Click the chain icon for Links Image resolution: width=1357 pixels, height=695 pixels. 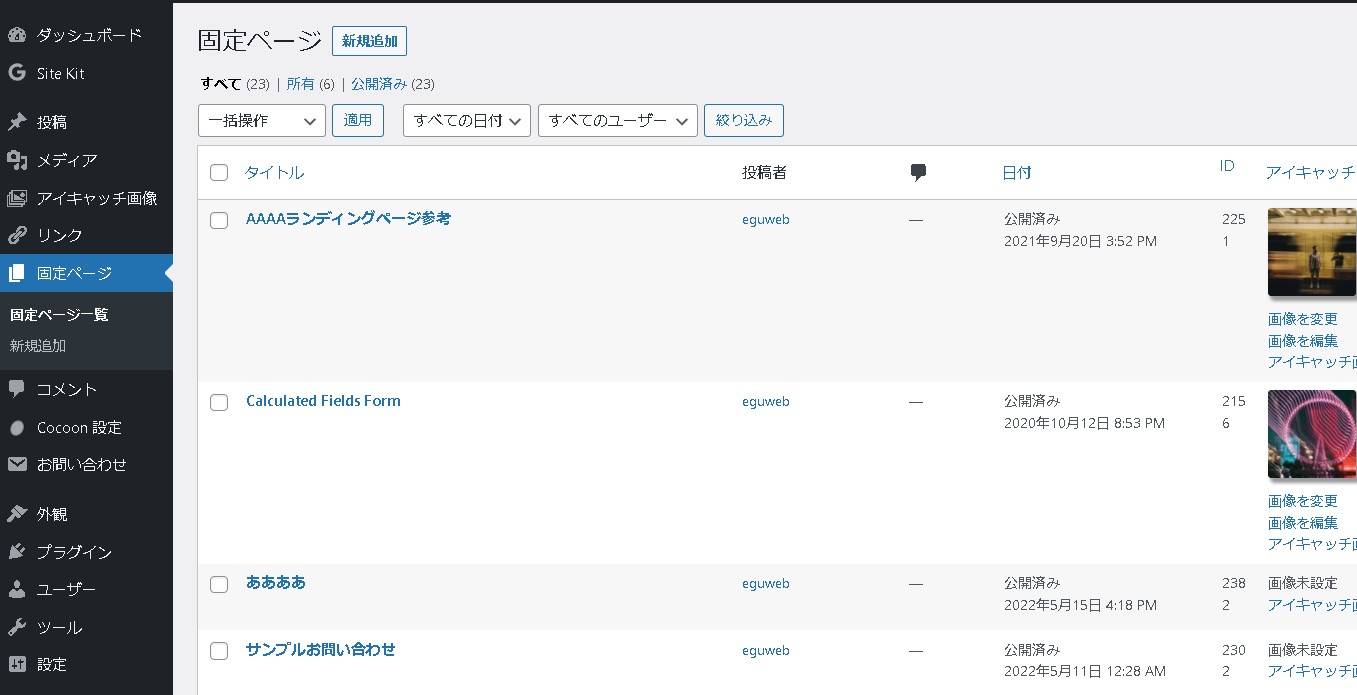point(17,236)
